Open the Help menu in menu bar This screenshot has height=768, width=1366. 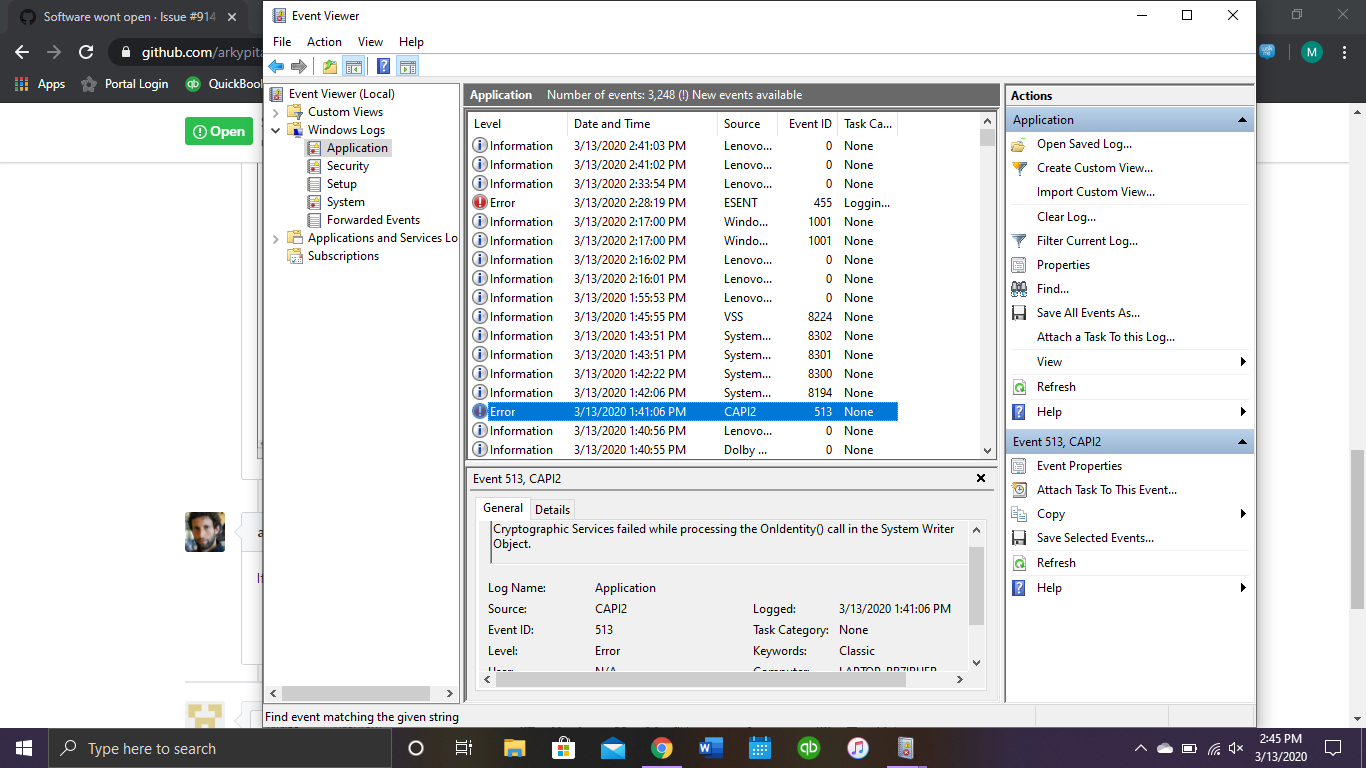(x=411, y=42)
